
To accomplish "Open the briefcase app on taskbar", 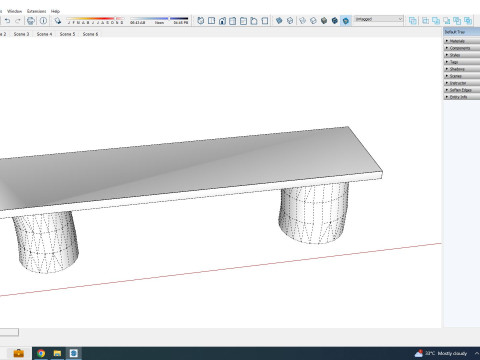I will [19, 353].
